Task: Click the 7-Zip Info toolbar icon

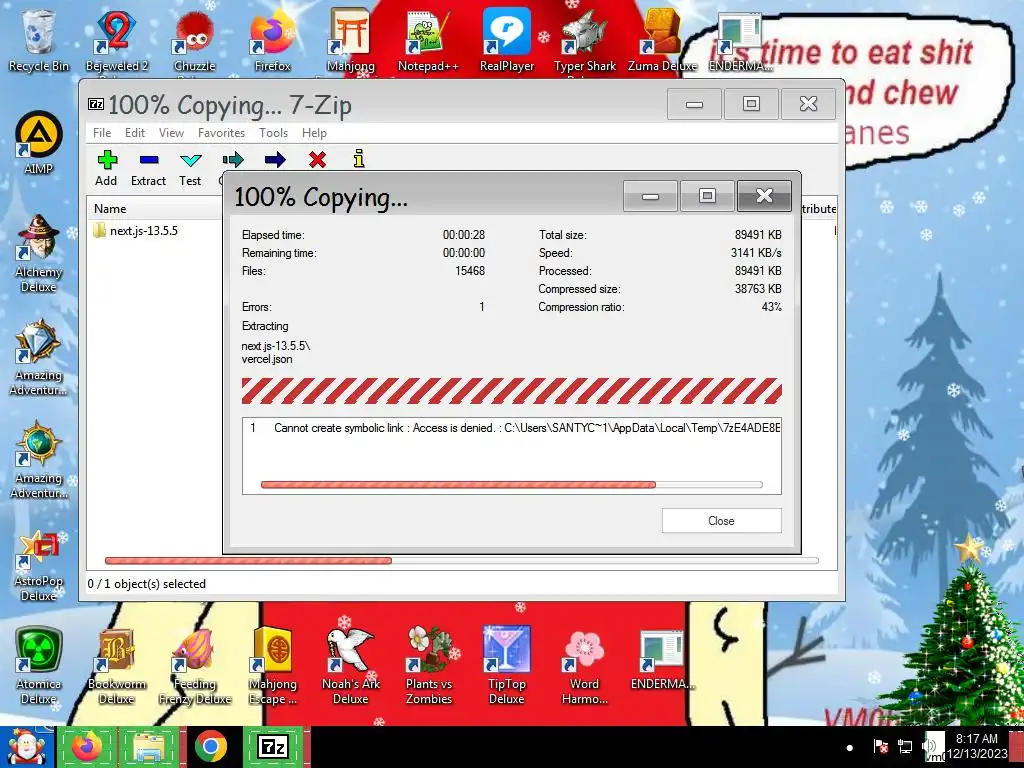Action: tap(359, 159)
